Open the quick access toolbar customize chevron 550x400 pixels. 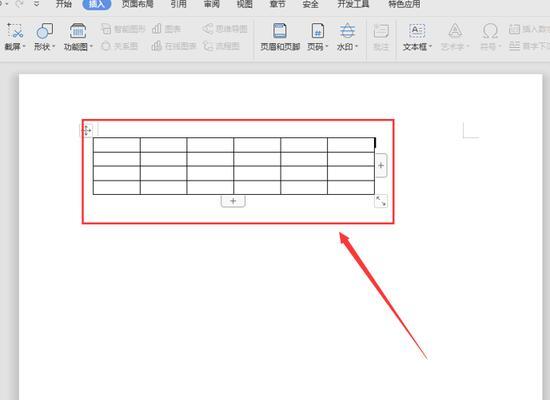36,4
